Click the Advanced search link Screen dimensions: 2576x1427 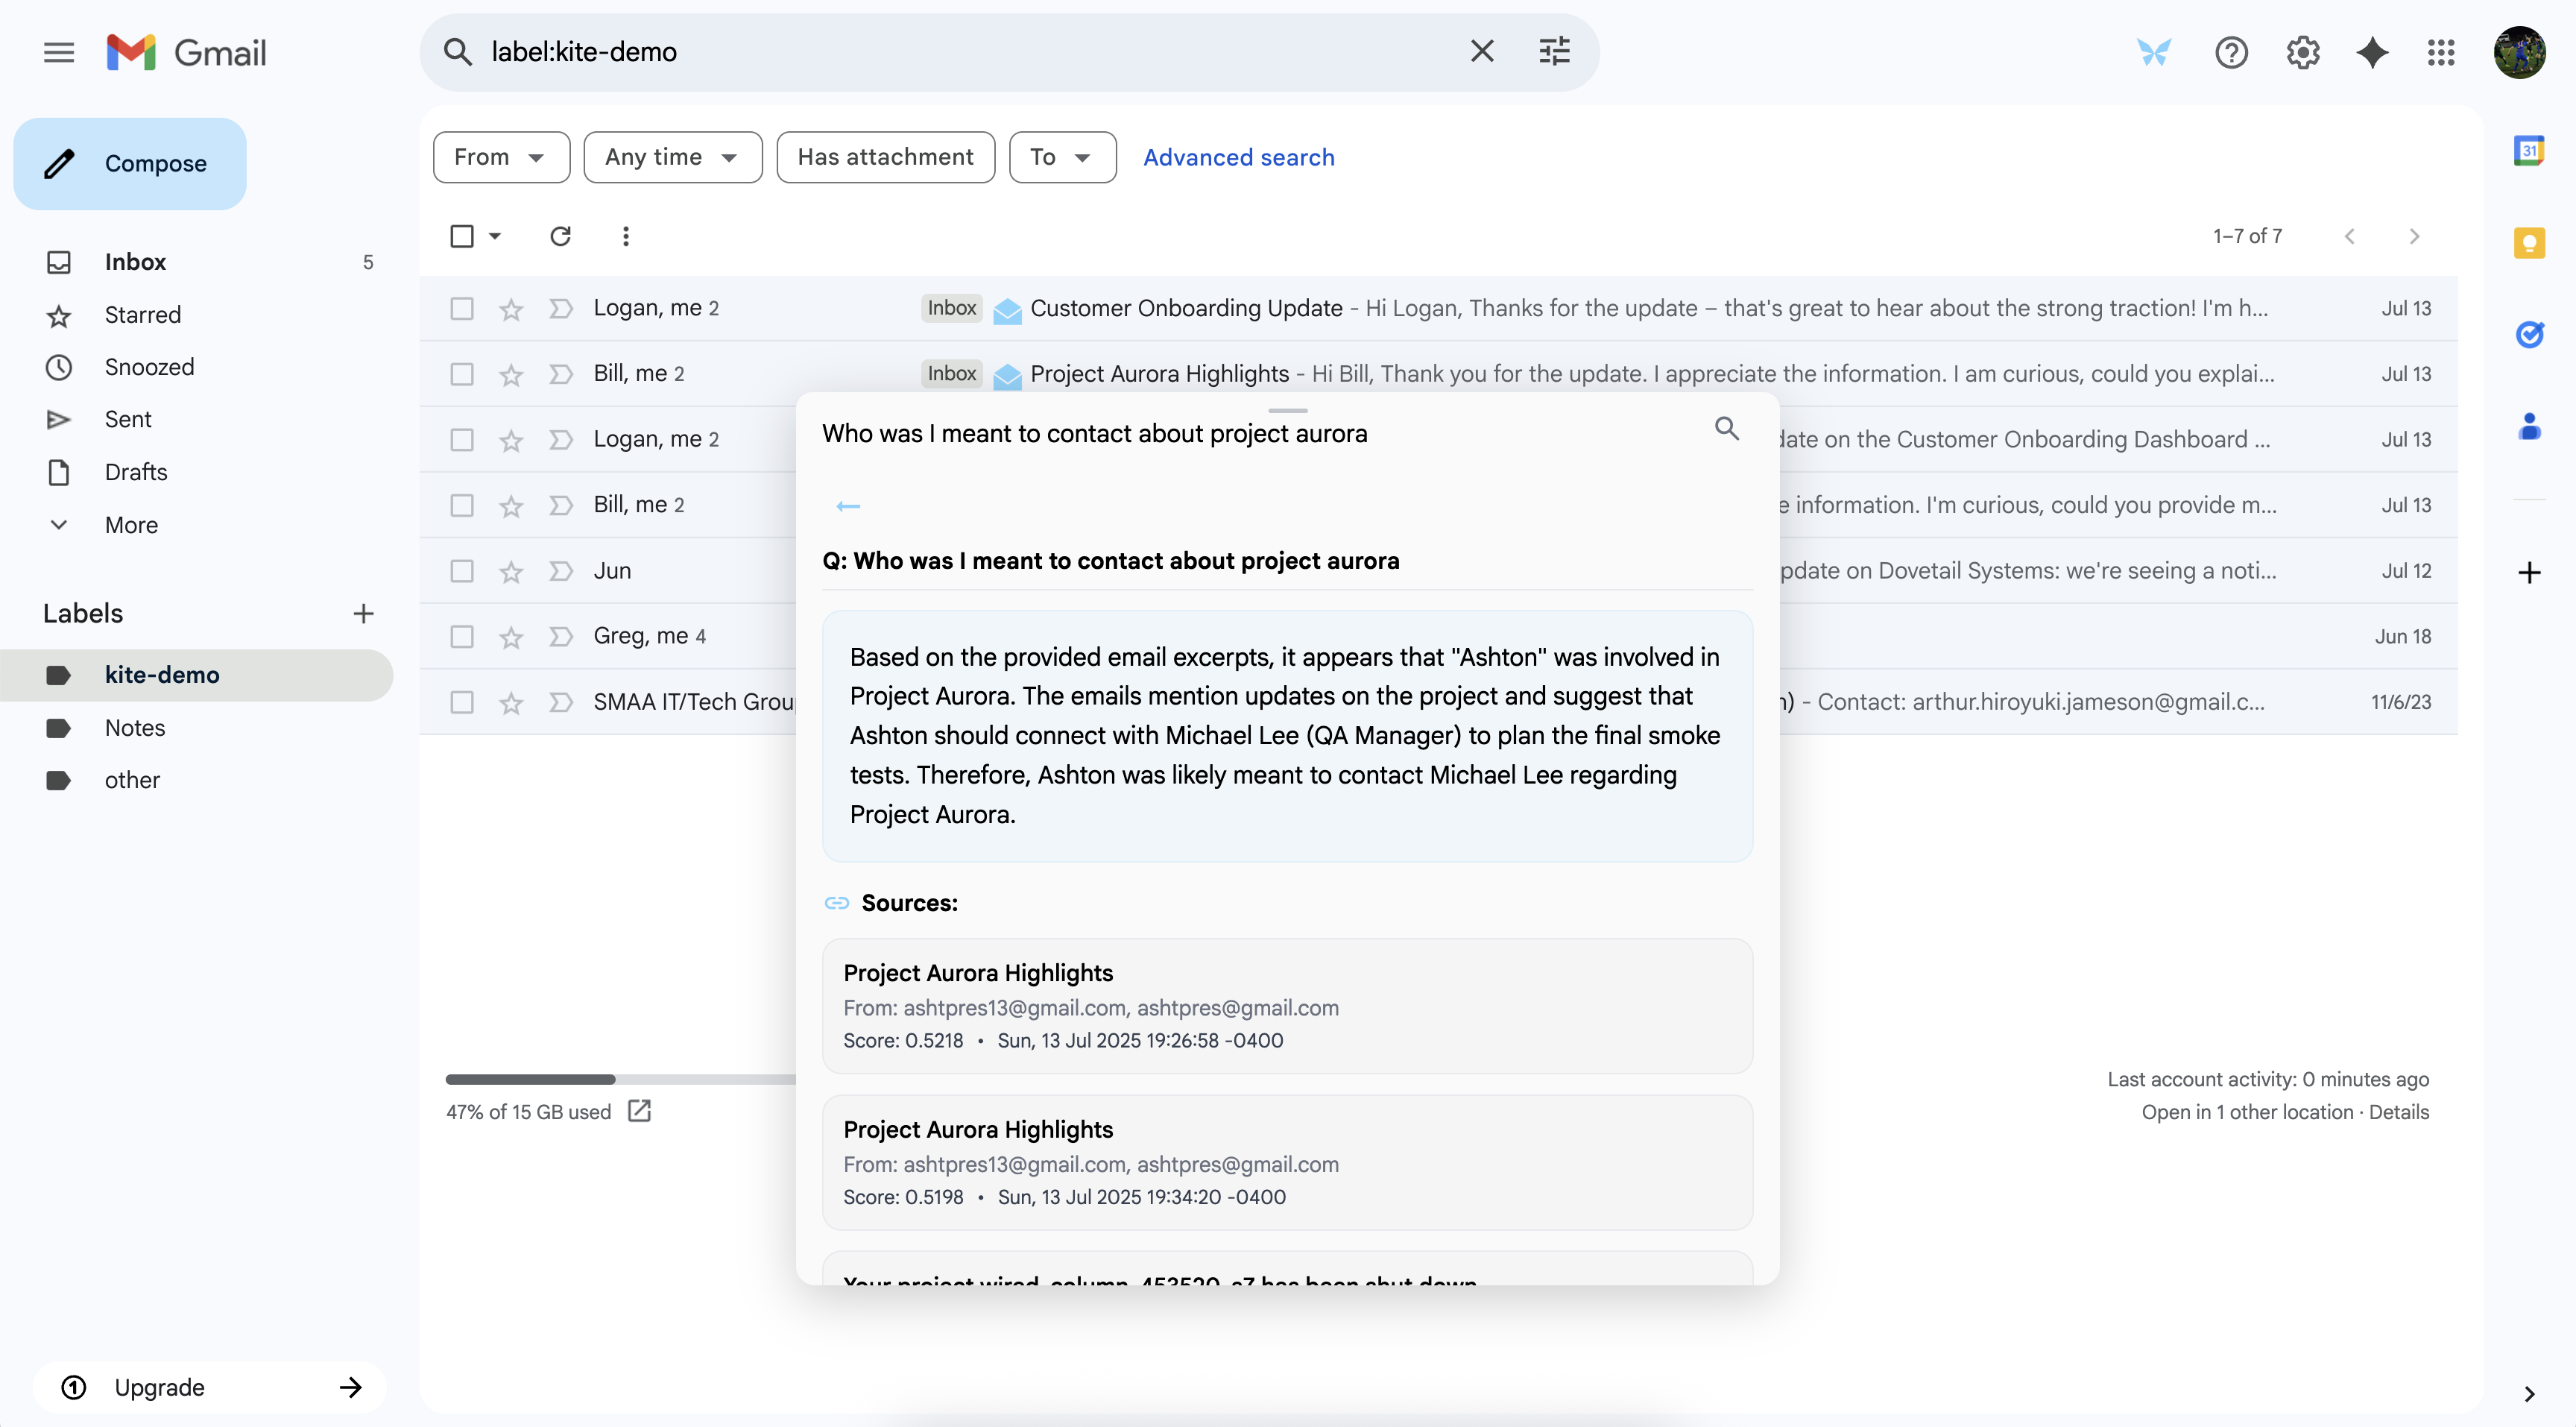tap(1238, 157)
